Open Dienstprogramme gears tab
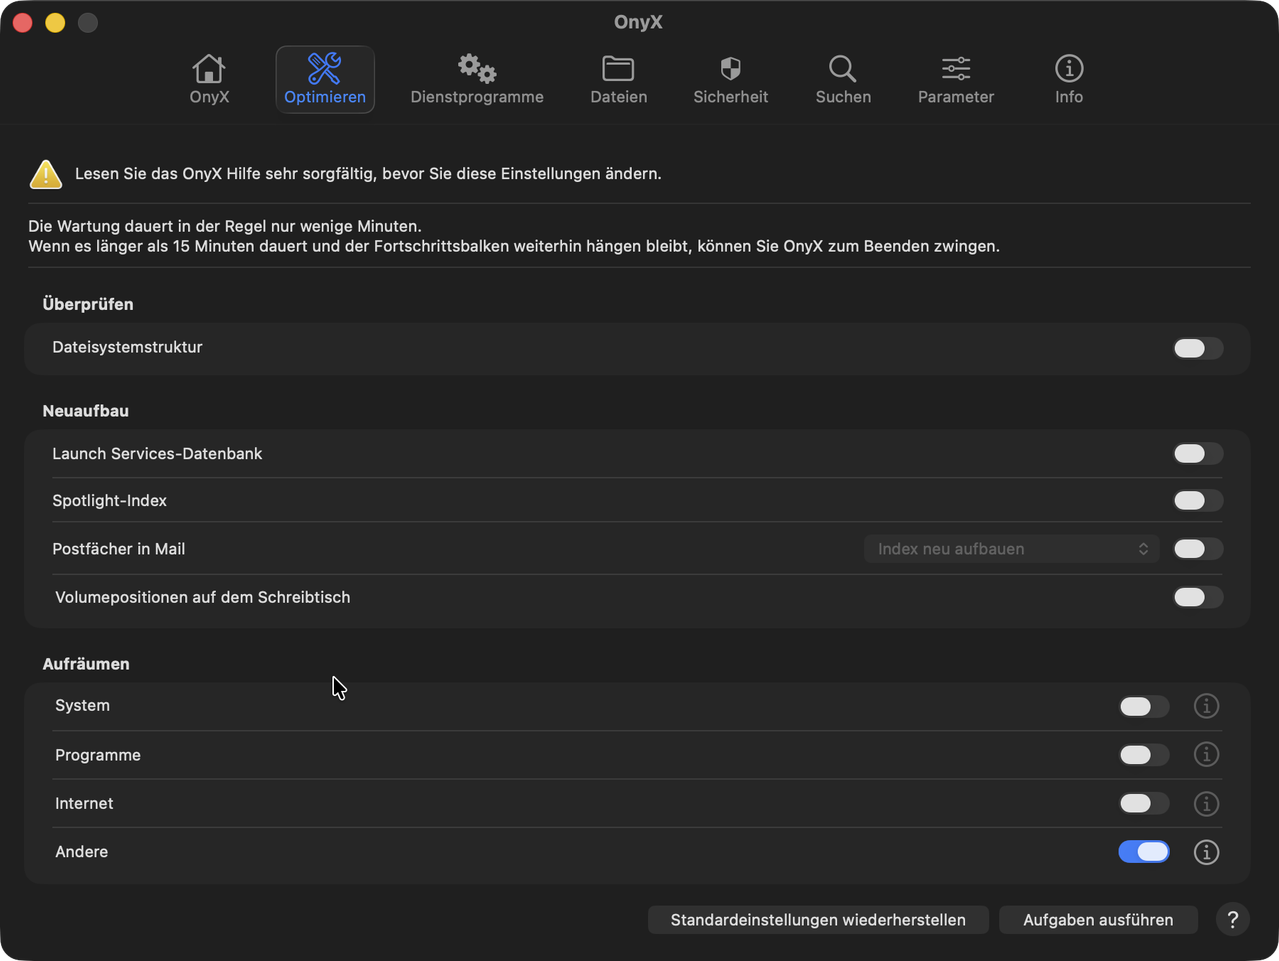 (477, 80)
